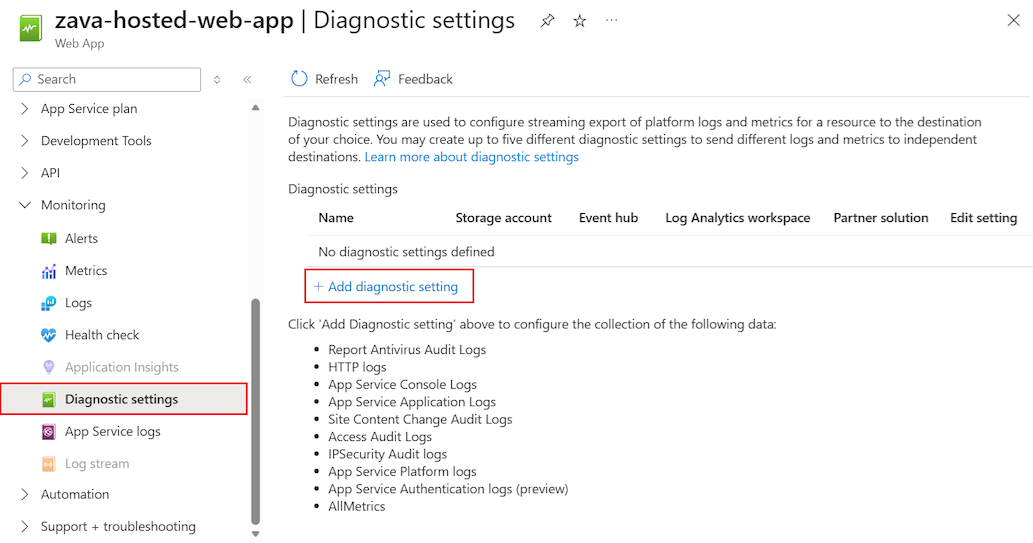This screenshot has width=1033, height=543.
Task: Toggle expand/collapse all menu groups arrows
Action: [217, 80]
